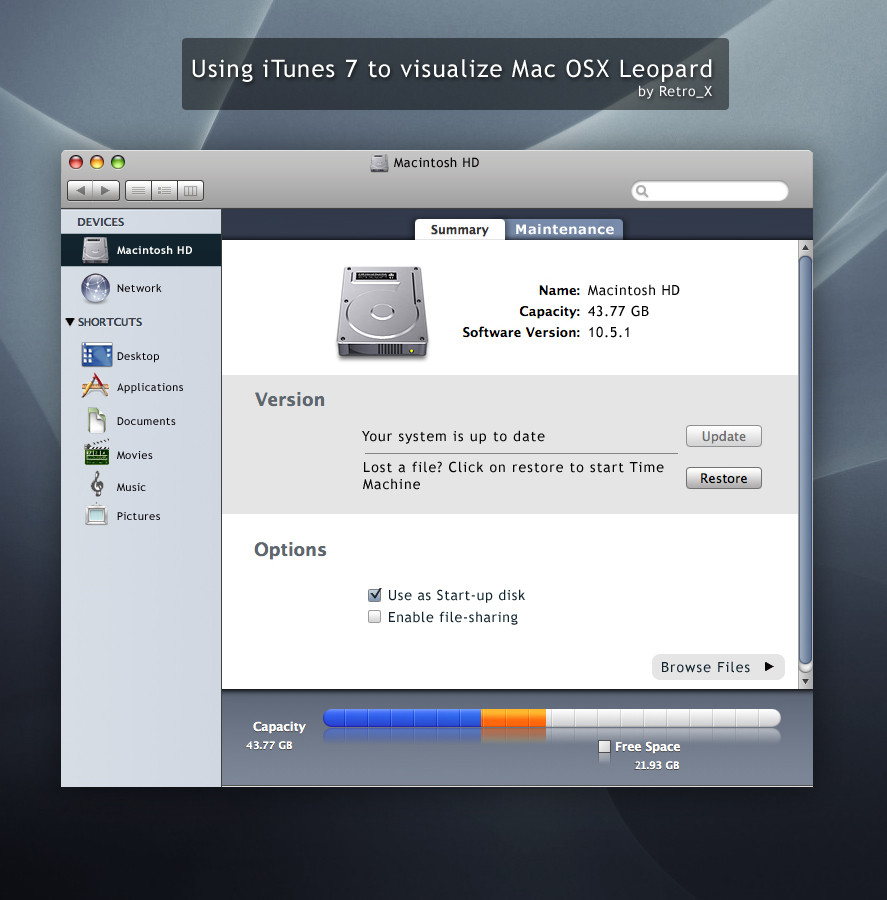Image resolution: width=887 pixels, height=900 pixels.
Task: Select the Music label in sidebar
Action: pyautogui.click(x=131, y=487)
